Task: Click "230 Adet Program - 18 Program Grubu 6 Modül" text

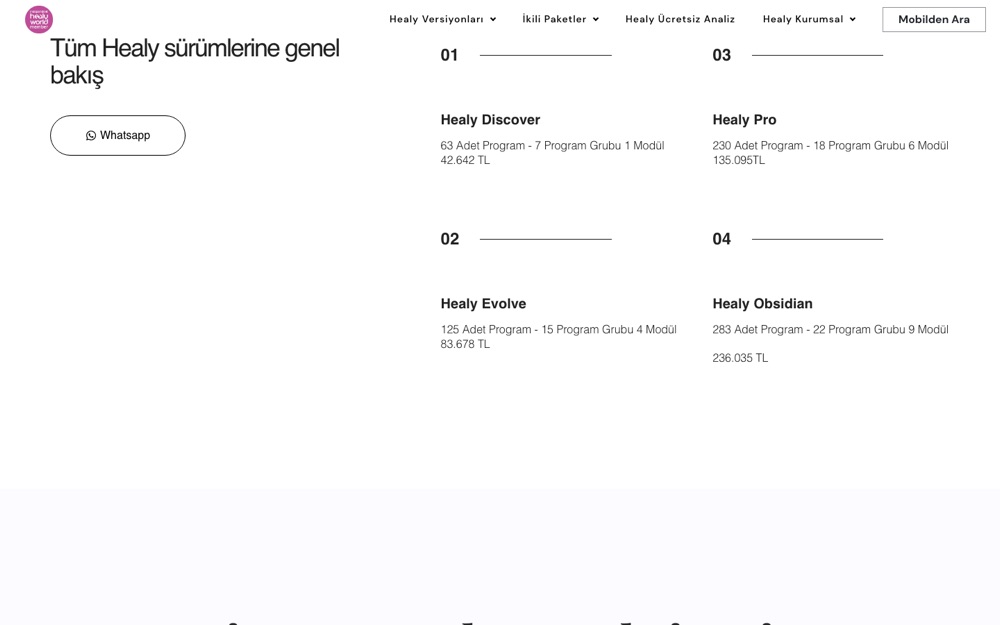Action: tap(830, 145)
